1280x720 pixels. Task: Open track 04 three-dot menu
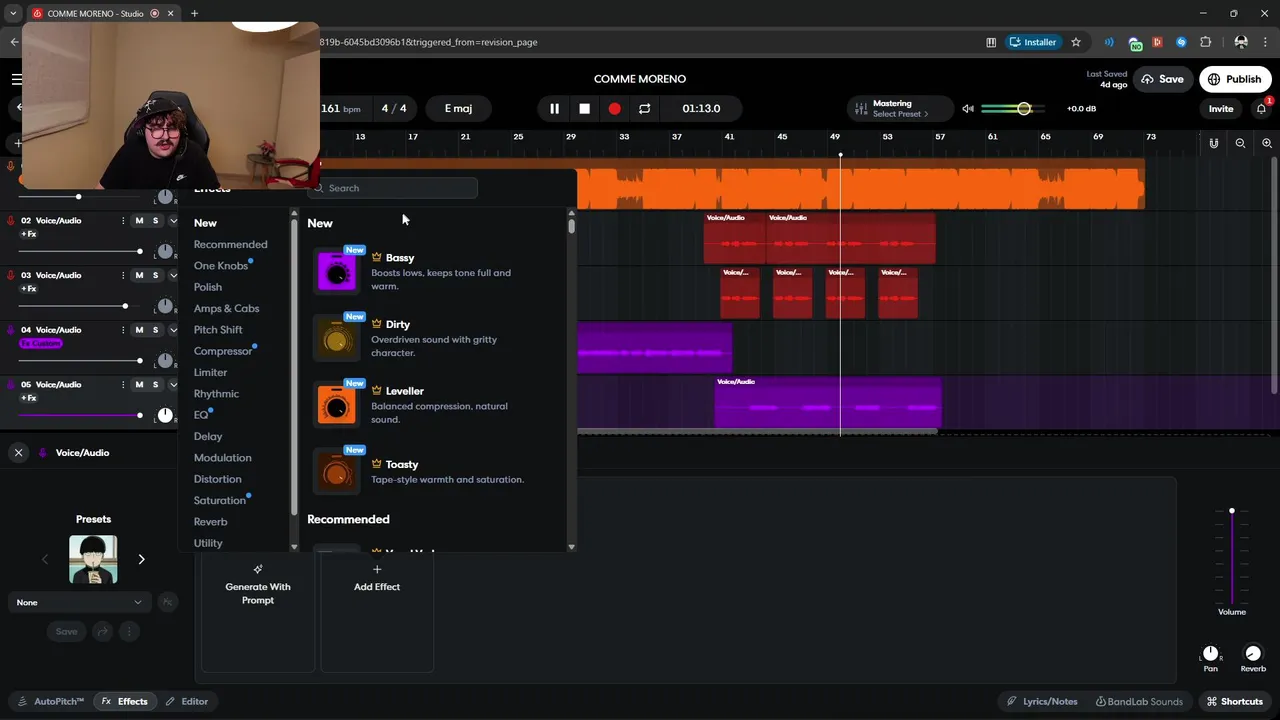pos(123,330)
